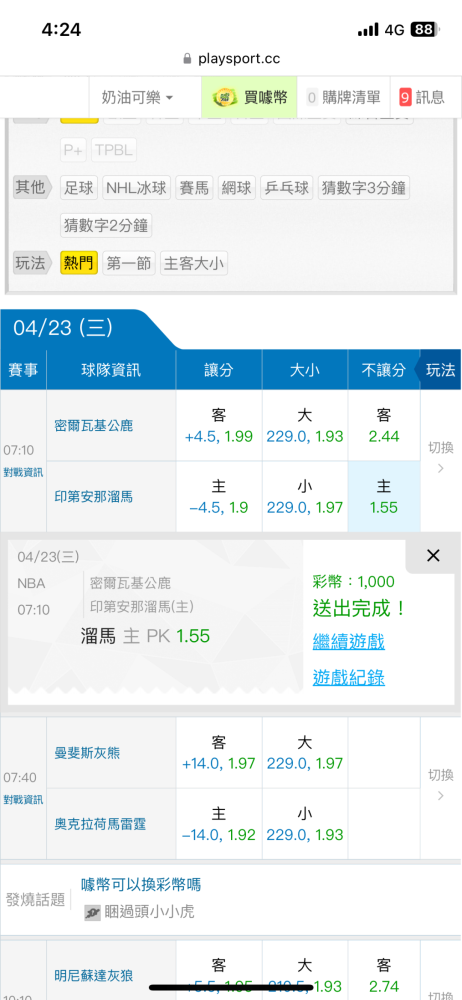Choose the 主客大小 play type
This screenshot has width=462, height=1000.
click(194, 263)
